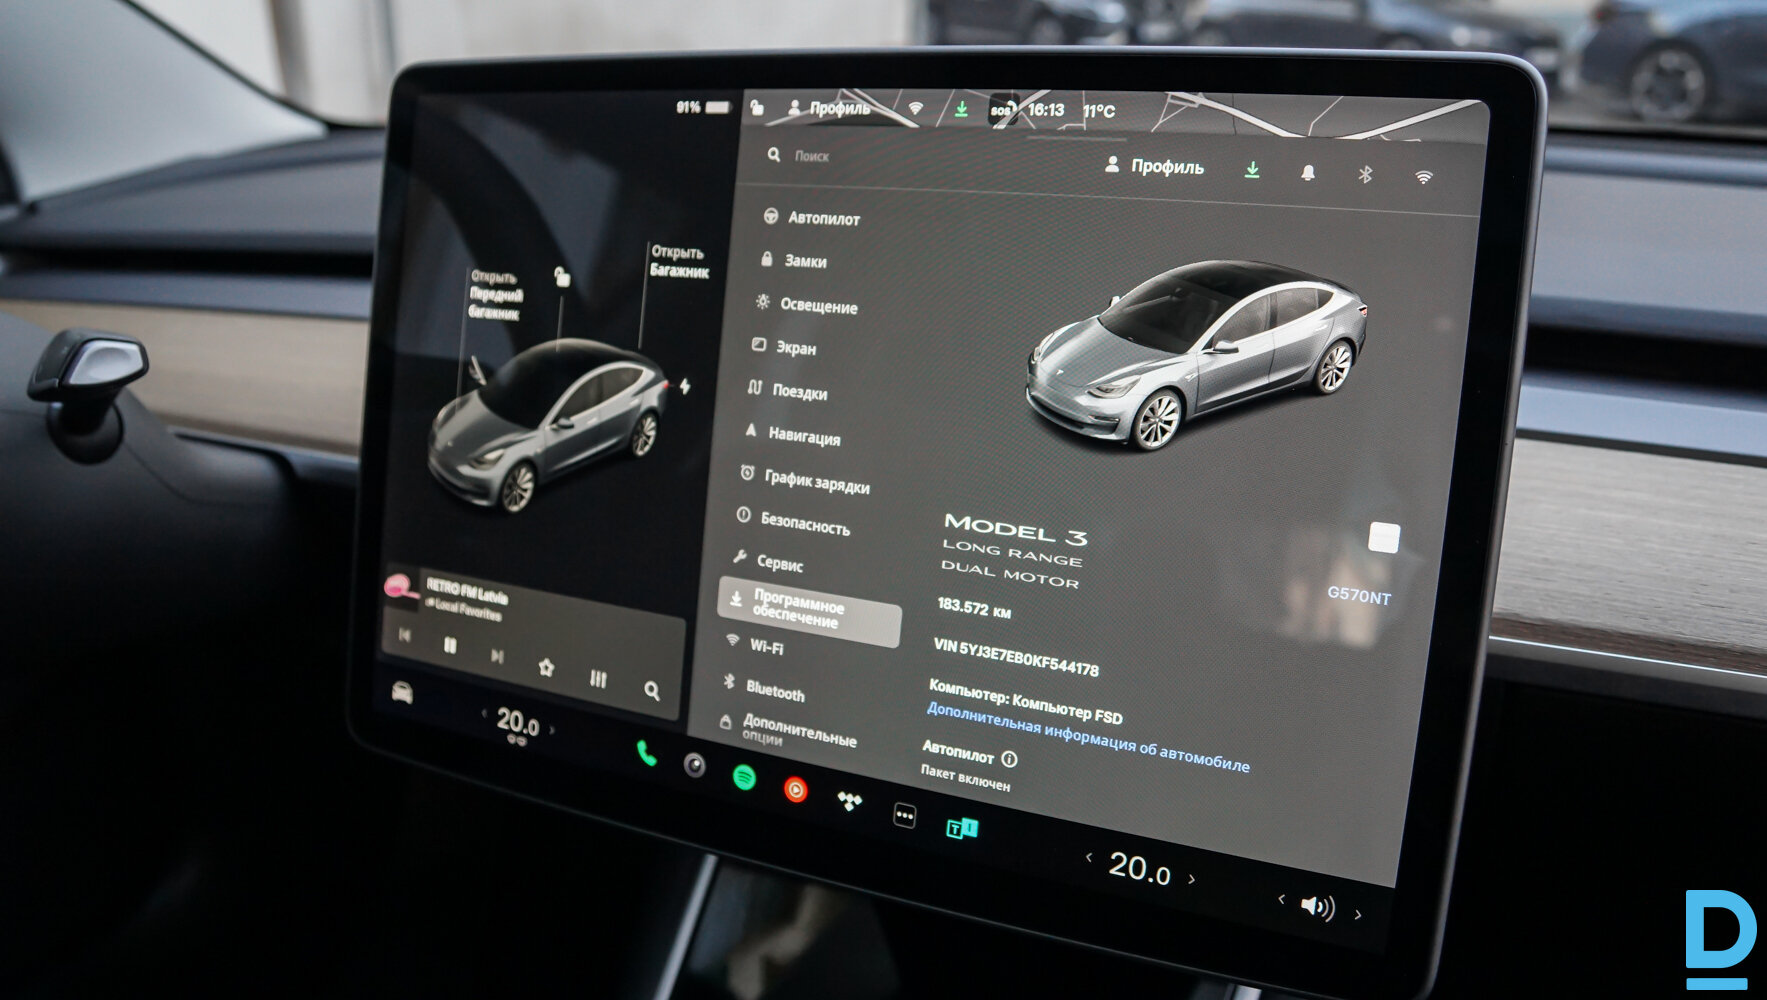The width and height of the screenshot is (1767, 1000).
Task: Open car controls via the car icon
Action: click(402, 692)
